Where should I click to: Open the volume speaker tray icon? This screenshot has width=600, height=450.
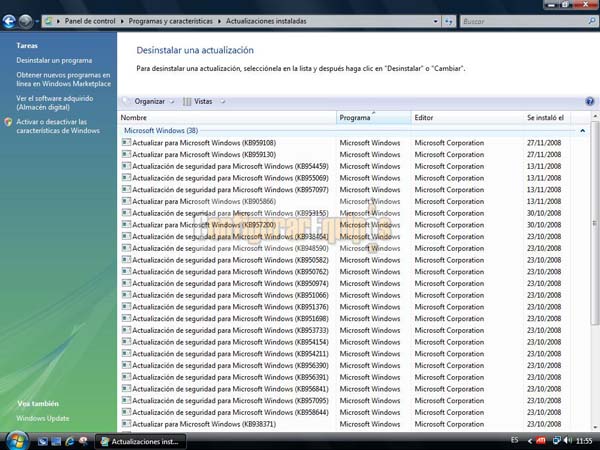click(x=568, y=441)
